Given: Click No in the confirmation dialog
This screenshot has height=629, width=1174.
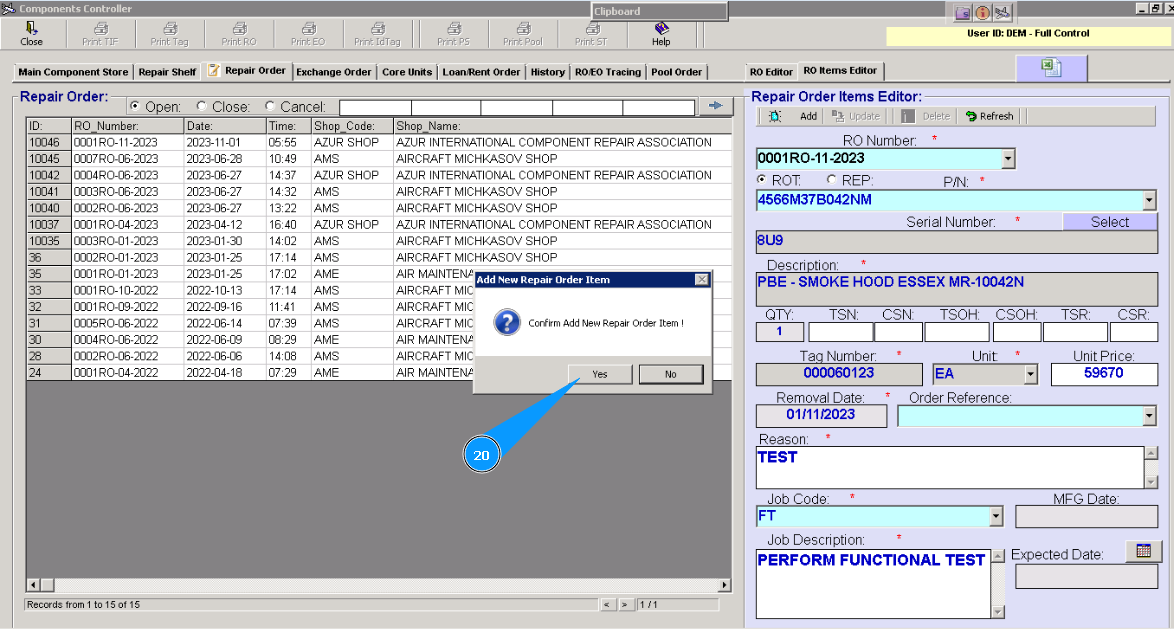Looking at the screenshot, I should (x=670, y=374).
